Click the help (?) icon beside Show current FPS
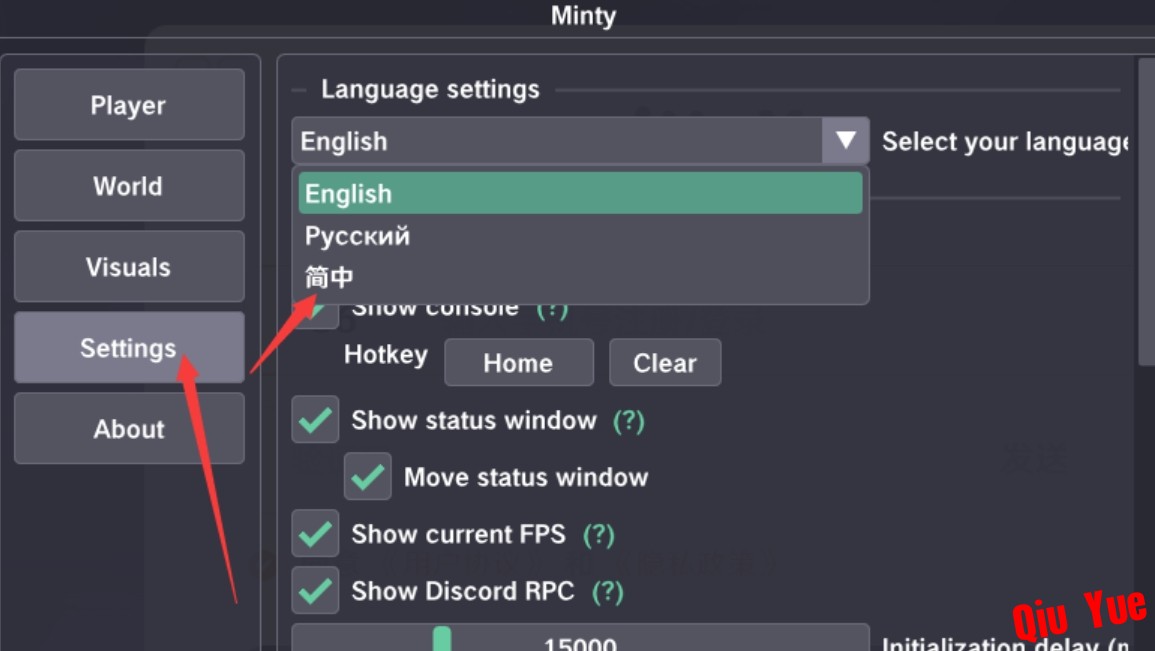 [x=598, y=535]
